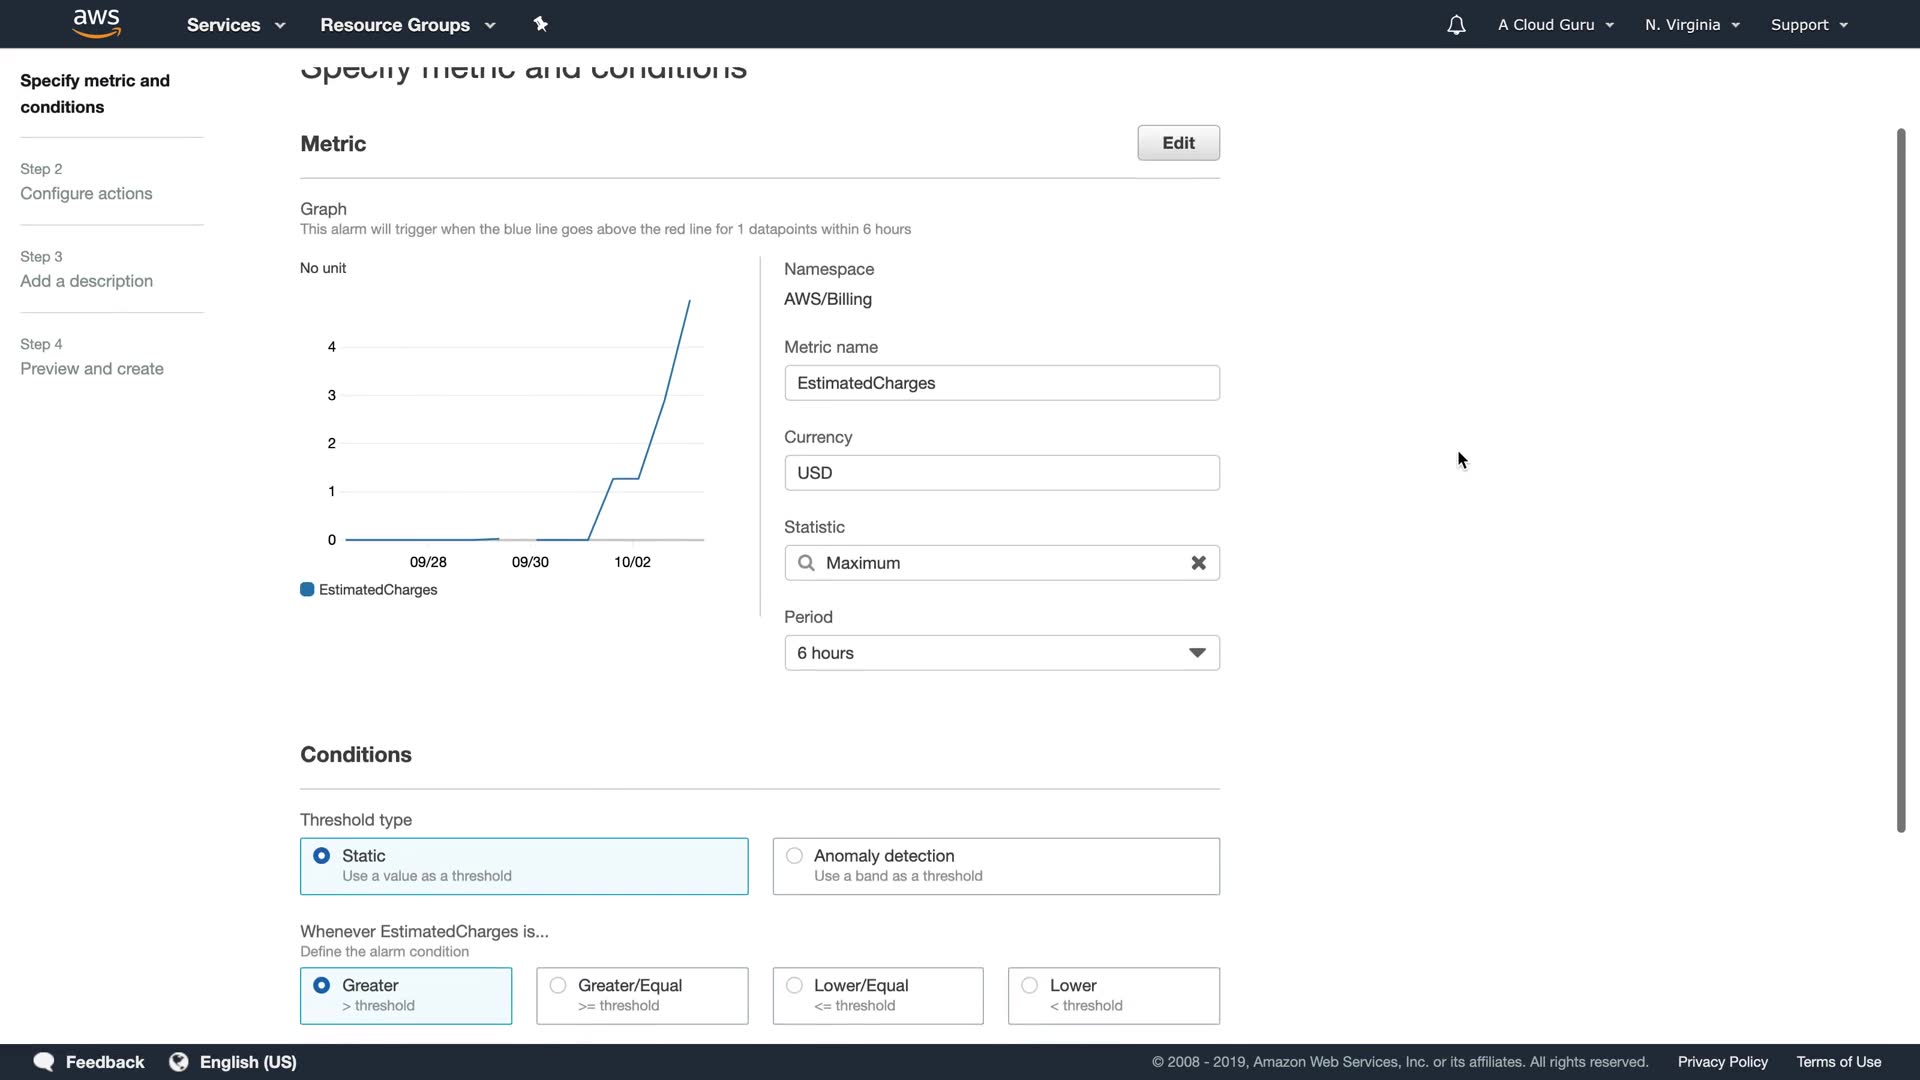The image size is (1920, 1080).
Task: Click the pin shortcuts icon
Action: tap(541, 24)
